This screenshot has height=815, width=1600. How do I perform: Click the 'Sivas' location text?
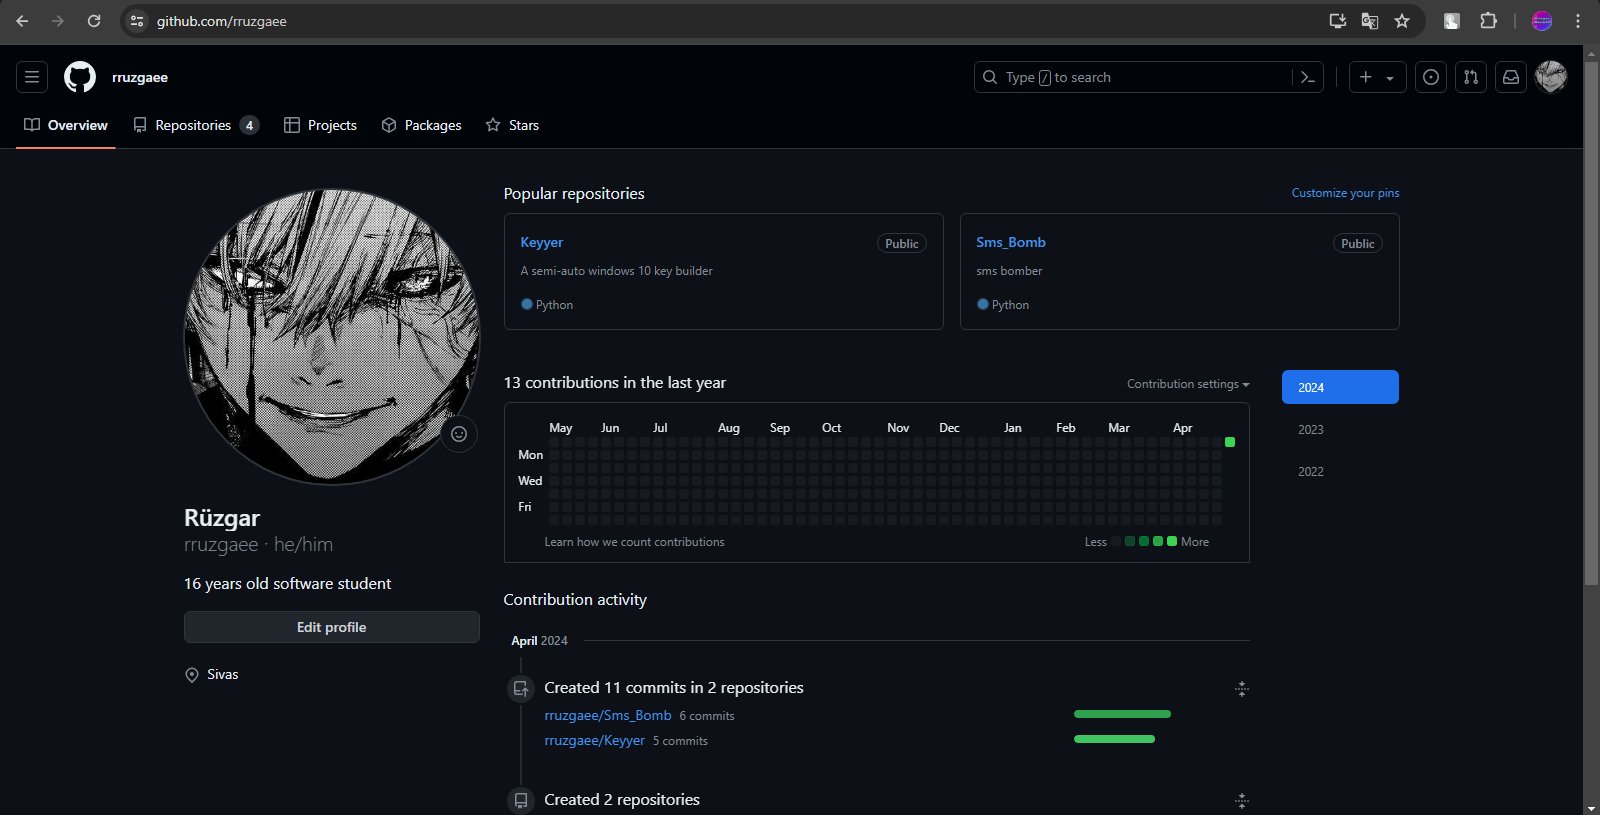click(223, 675)
